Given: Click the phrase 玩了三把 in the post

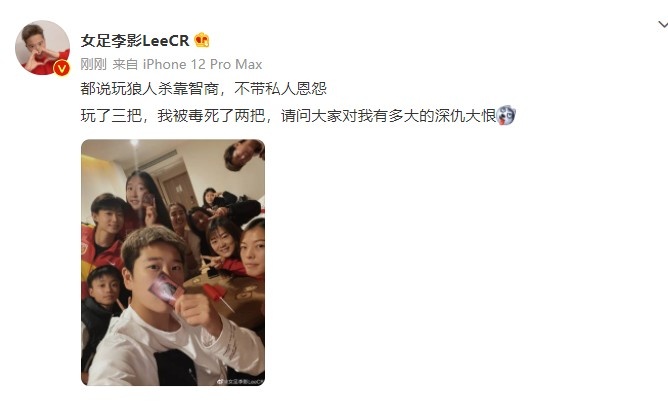Looking at the screenshot, I should (111, 115).
